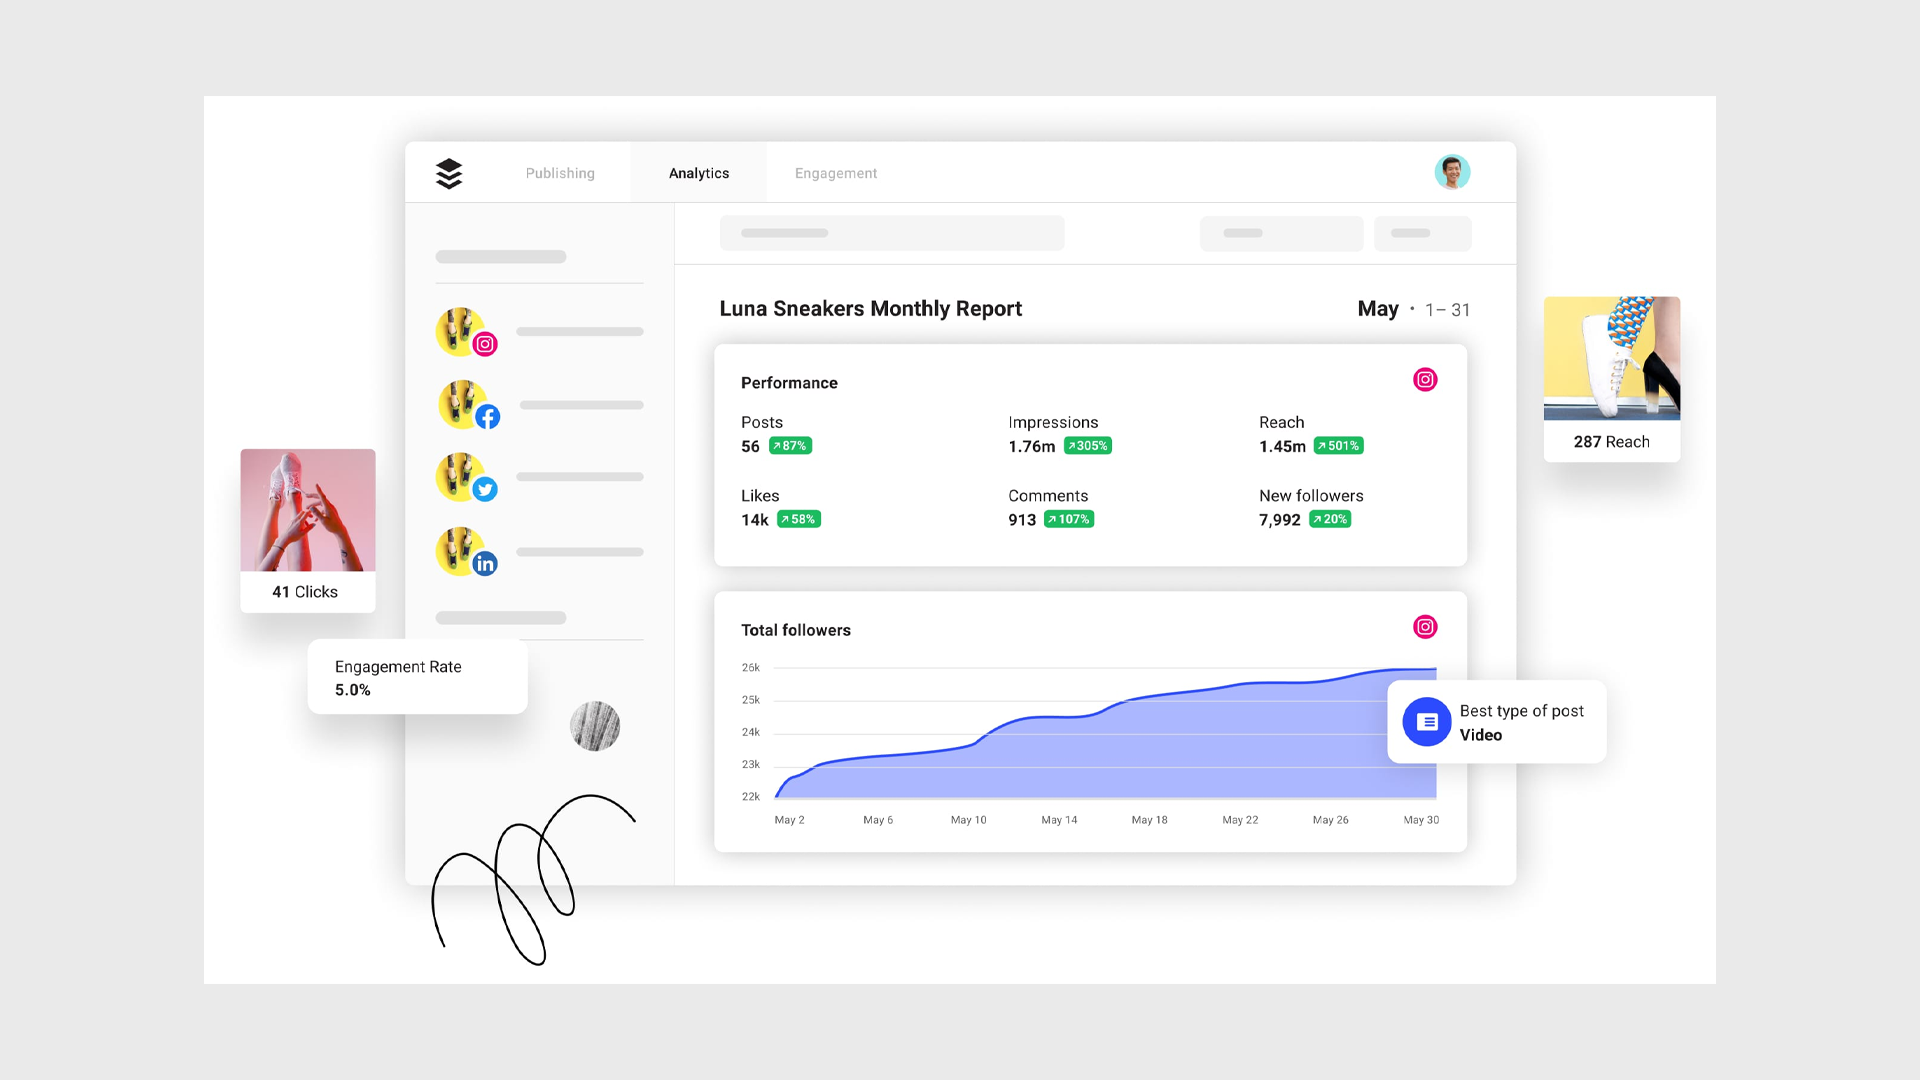Click the Buffer logo icon in top-left
1920x1080 pixels.
451,173
